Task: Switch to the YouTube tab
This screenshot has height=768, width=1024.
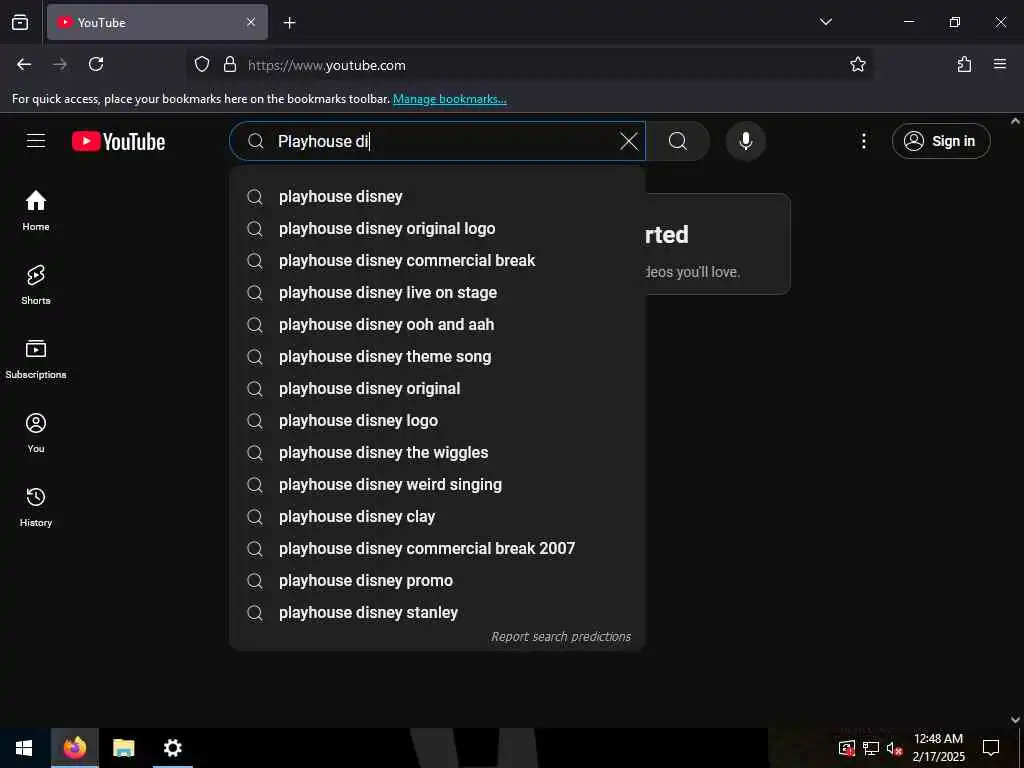Action: [x=157, y=23]
